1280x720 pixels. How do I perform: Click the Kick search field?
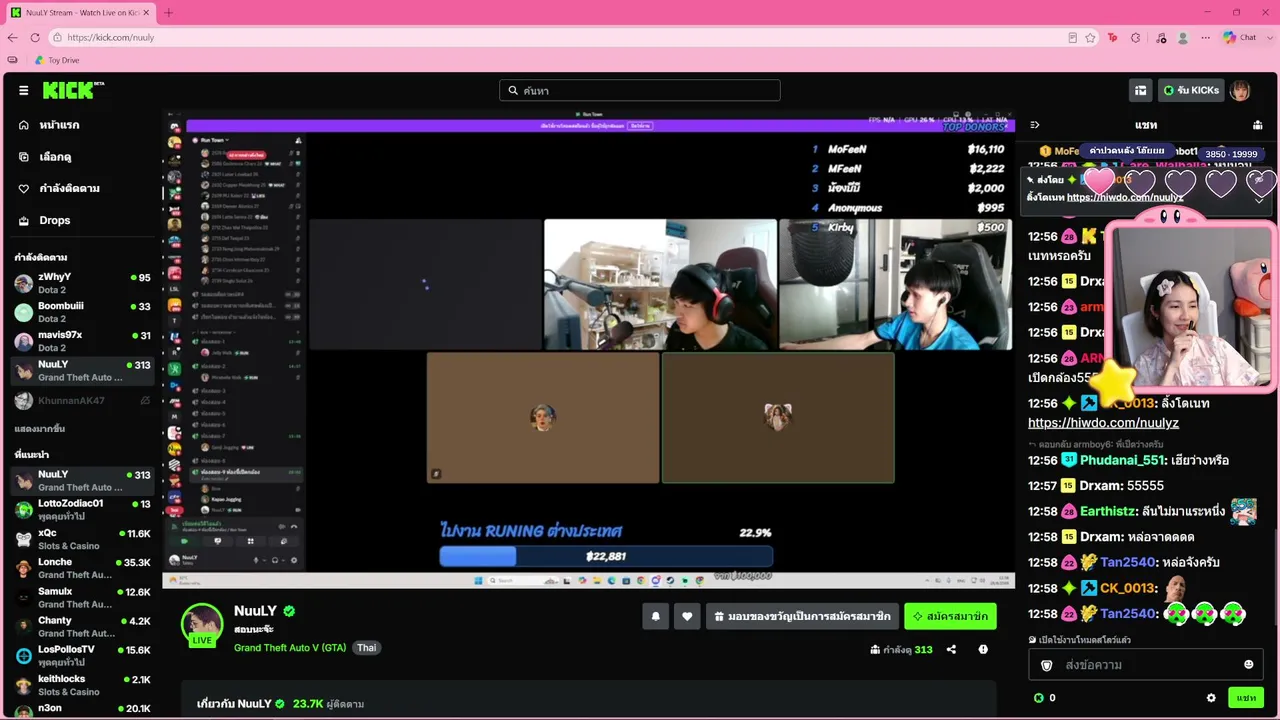point(640,90)
